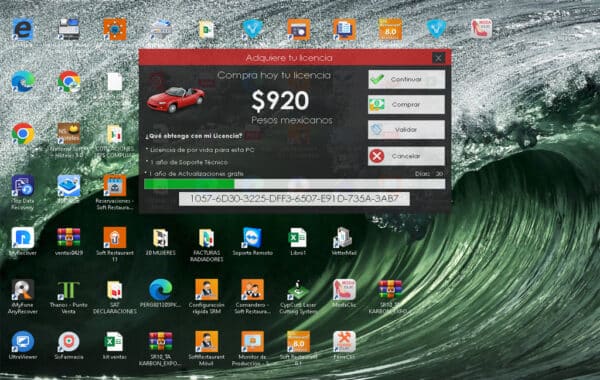The height and width of the screenshot is (380, 600).
Task: Click the Thanos - Punto Venta icon
Action: [68, 297]
